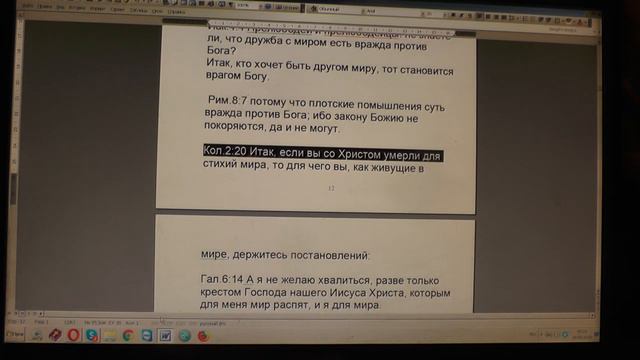Open the Формат menu
Viewport: 640px width, 360px height.
(97, 9)
